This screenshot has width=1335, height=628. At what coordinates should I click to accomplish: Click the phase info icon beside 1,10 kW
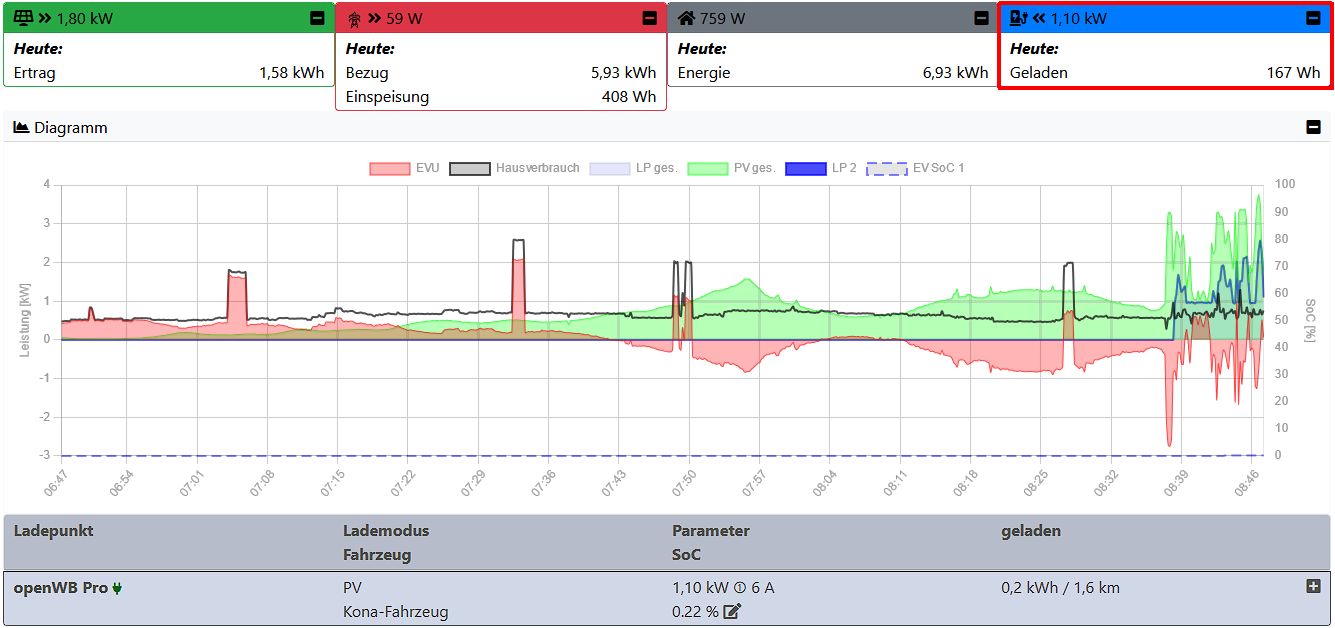[x=740, y=588]
